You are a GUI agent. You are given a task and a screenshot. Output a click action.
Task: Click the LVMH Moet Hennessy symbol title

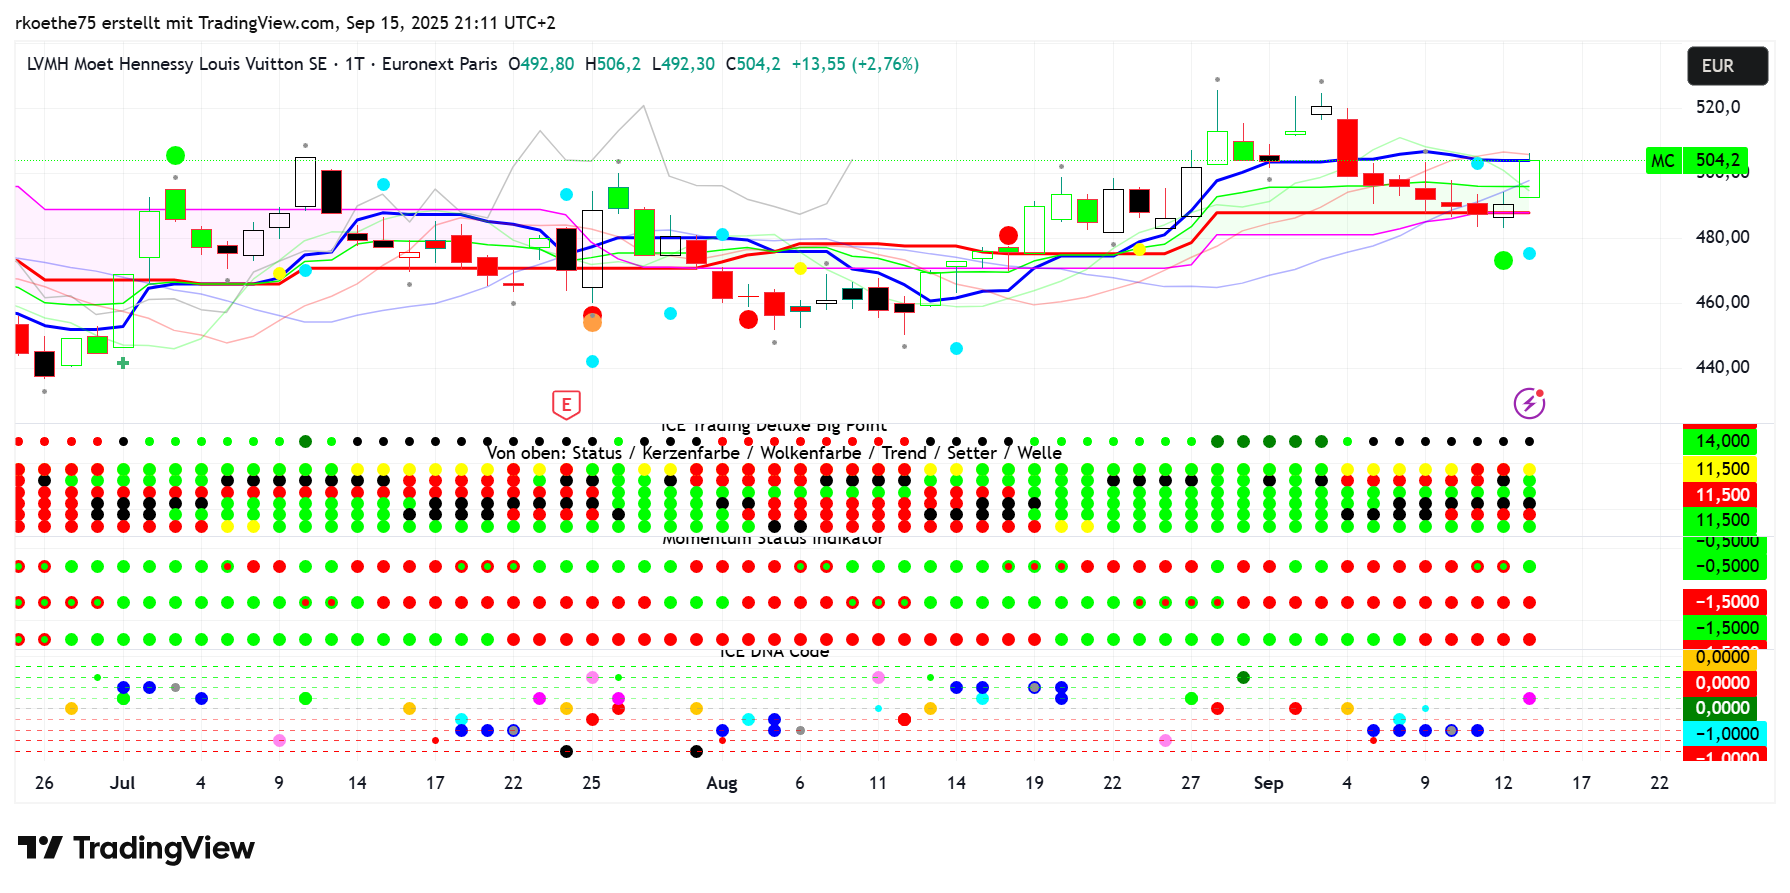pos(177,64)
